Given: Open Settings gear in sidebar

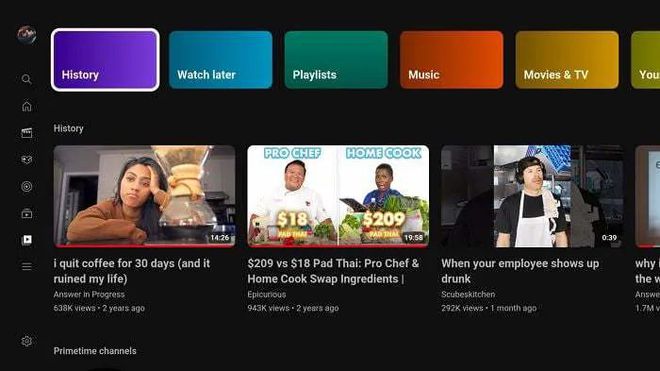Looking at the screenshot, I should coord(27,341).
